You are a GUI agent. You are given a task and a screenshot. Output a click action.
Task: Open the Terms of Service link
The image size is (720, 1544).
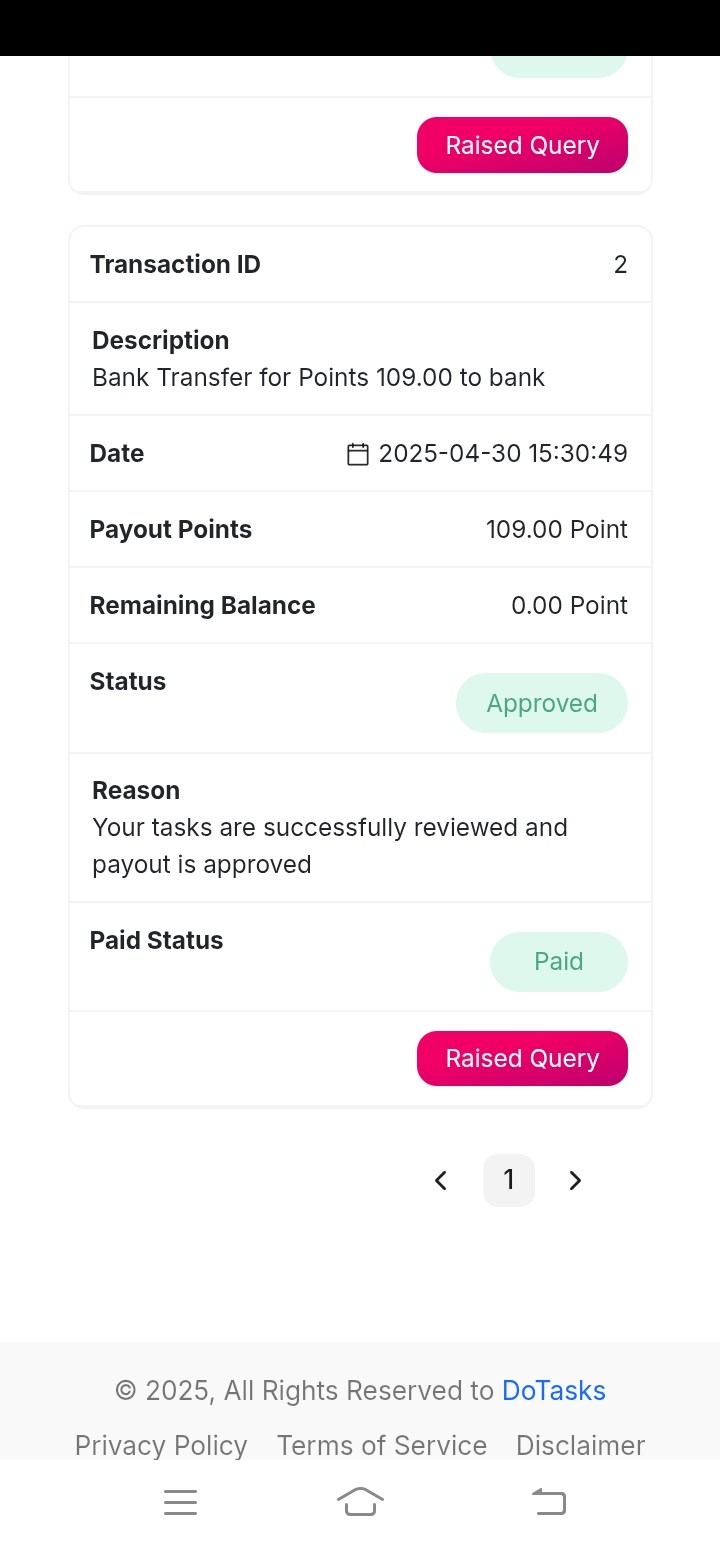[x=382, y=1446]
